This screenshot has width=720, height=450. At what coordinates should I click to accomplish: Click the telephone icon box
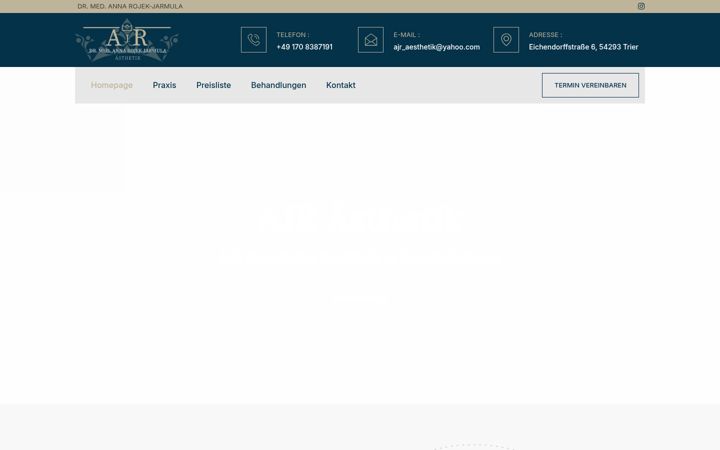coord(253,40)
